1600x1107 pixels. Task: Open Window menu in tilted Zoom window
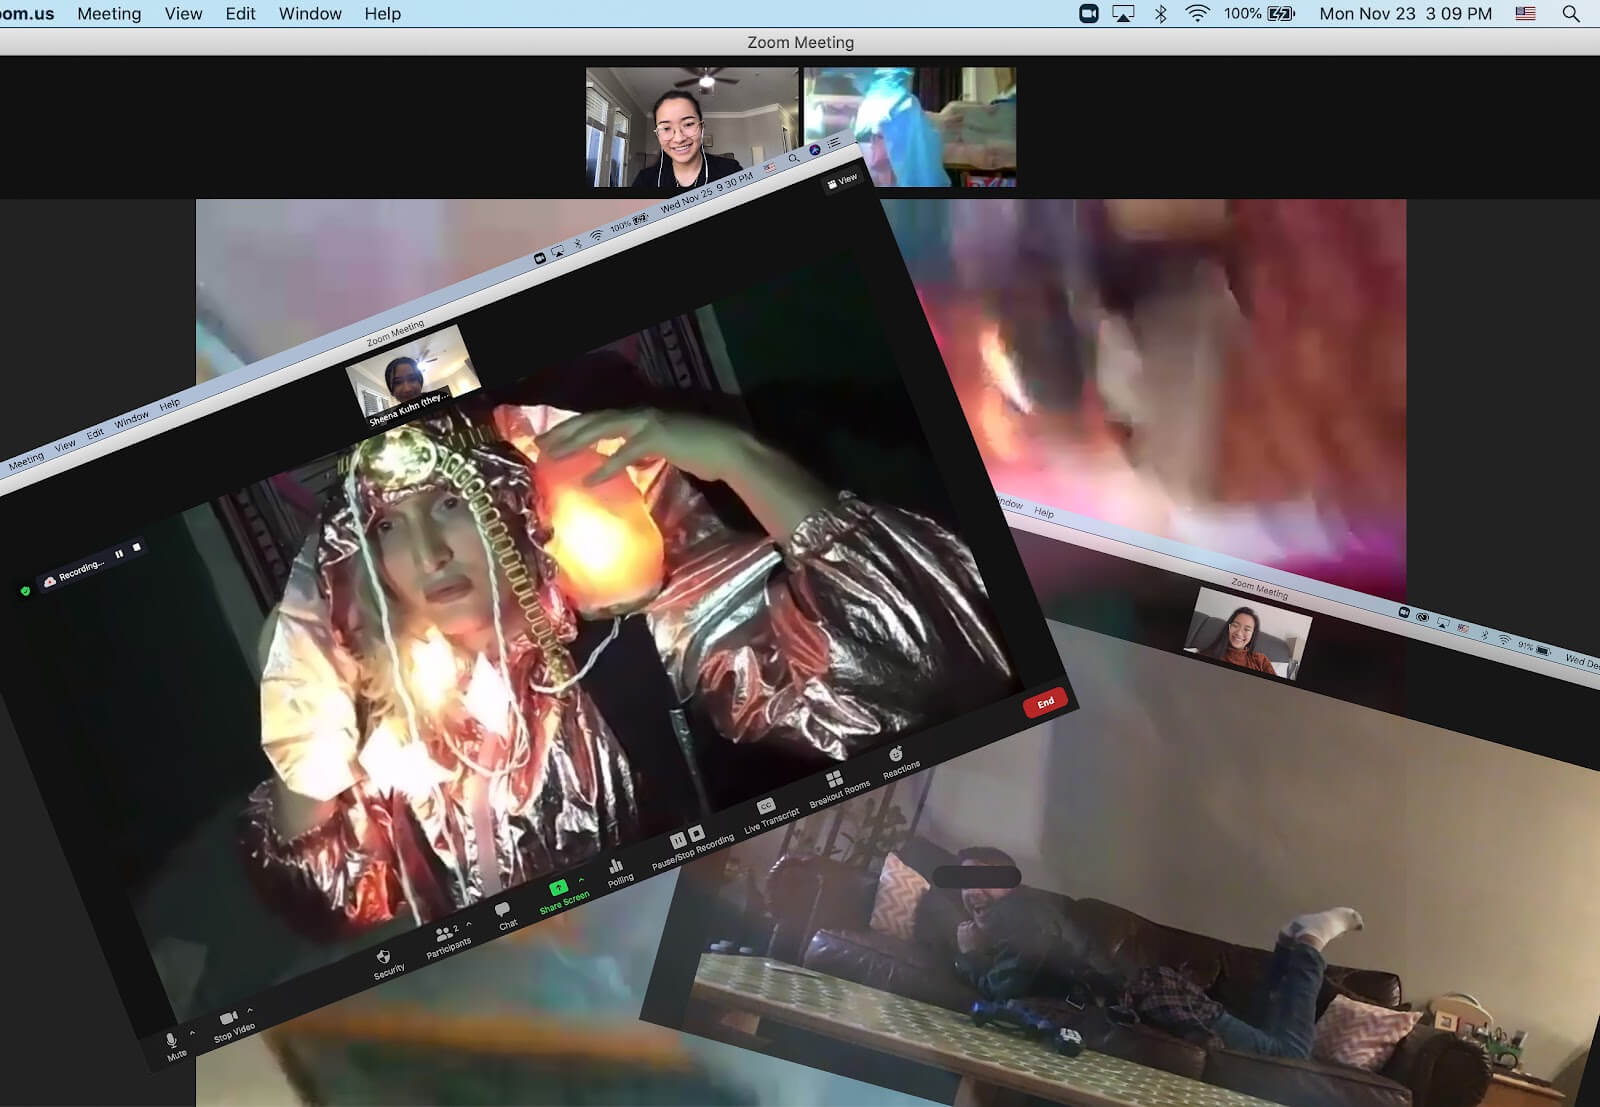pyautogui.click(x=131, y=419)
